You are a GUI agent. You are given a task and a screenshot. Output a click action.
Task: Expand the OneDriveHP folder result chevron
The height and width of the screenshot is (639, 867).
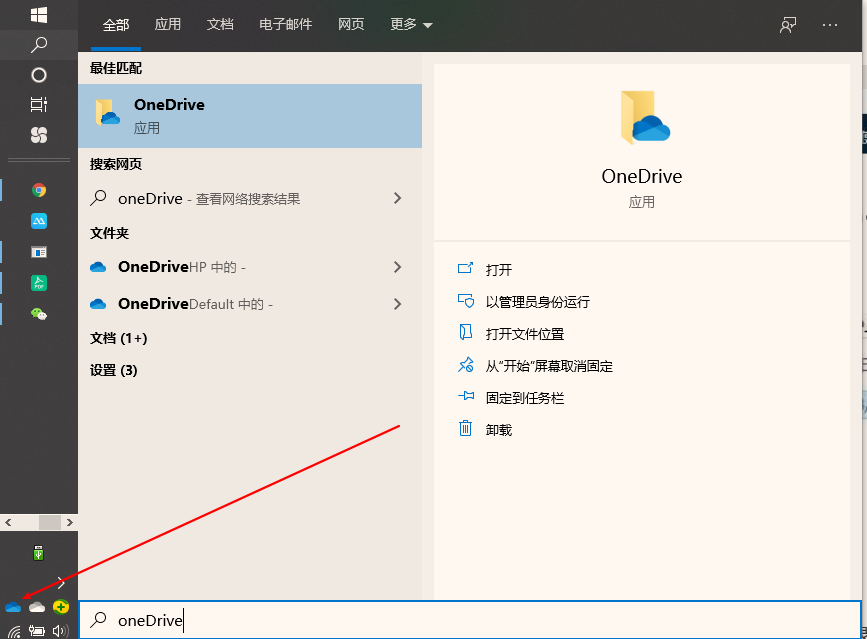[399, 267]
